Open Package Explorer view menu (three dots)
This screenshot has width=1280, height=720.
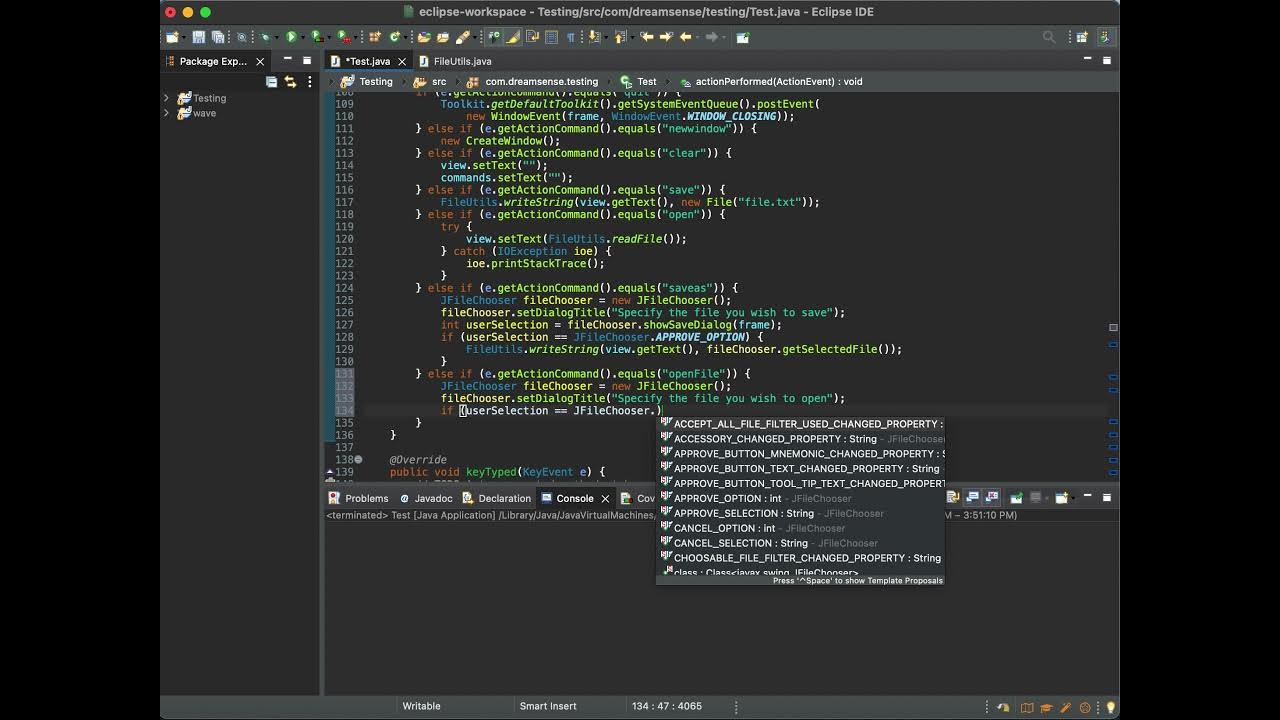pos(309,81)
